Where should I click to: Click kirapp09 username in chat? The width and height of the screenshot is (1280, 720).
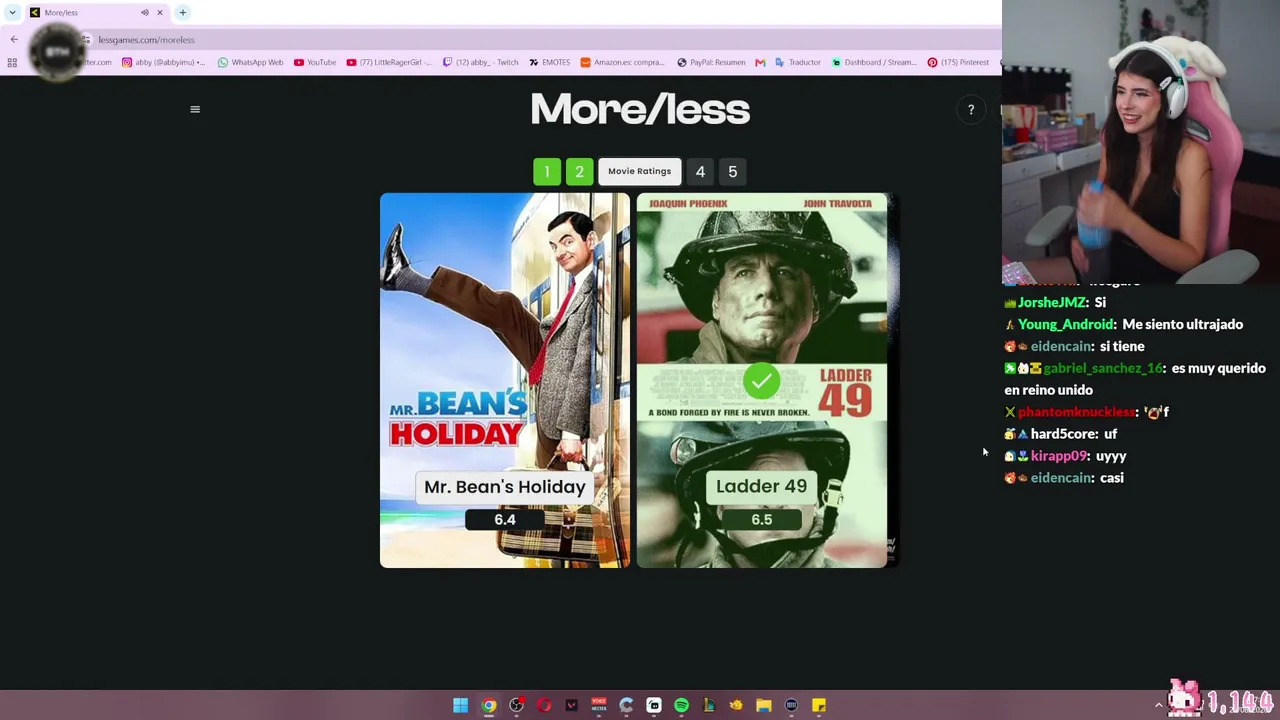[1059, 456]
